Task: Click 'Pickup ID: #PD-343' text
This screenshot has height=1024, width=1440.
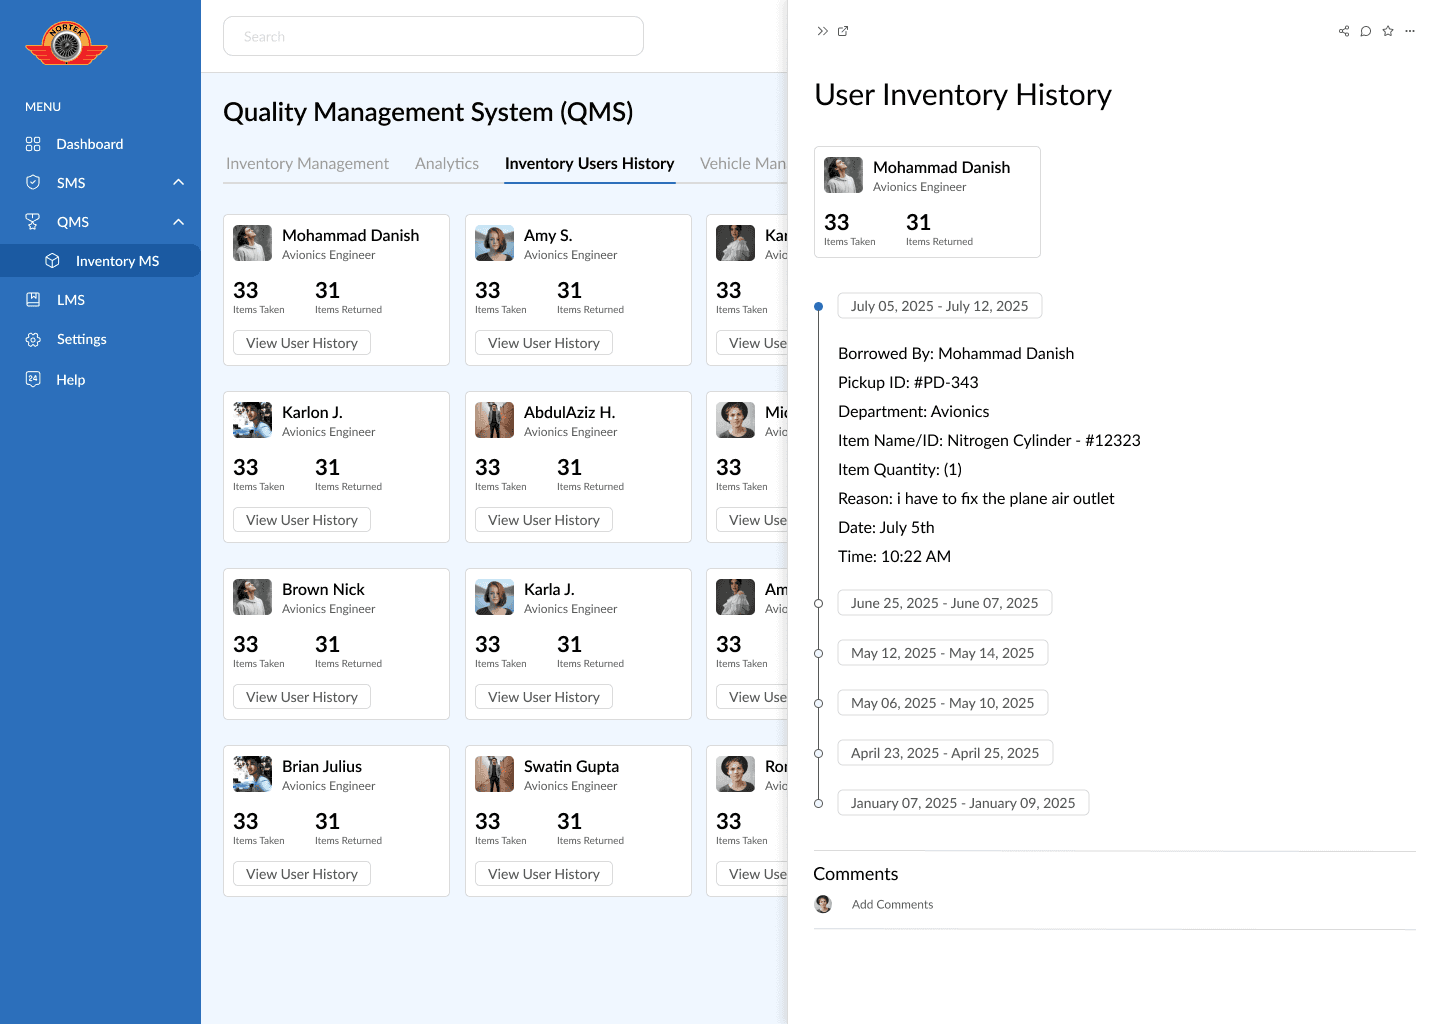Action: [x=908, y=382]
